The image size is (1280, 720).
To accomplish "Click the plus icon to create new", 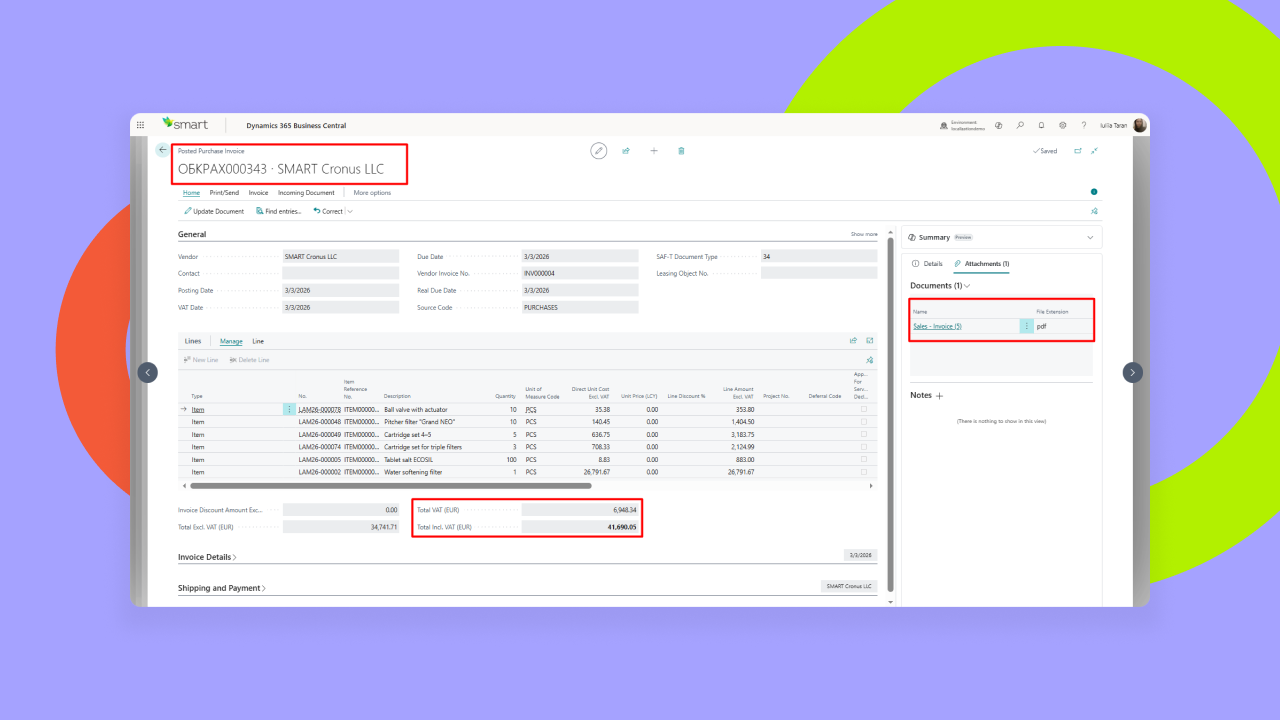I will click(654, 151).
